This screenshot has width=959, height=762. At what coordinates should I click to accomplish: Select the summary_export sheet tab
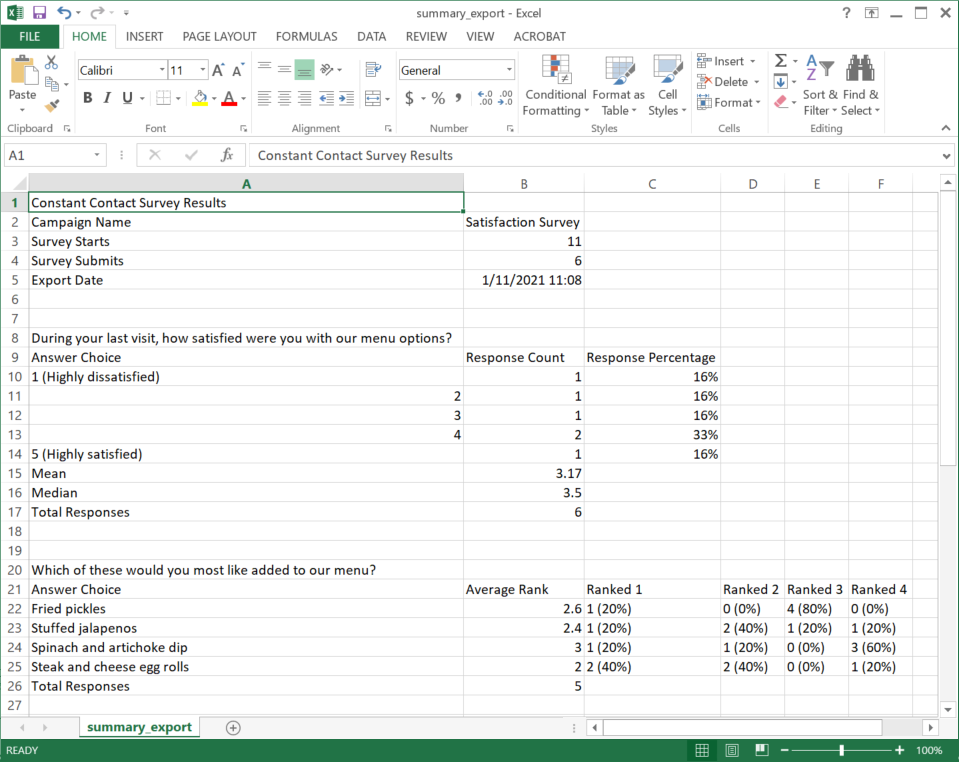tap(139, 727)
